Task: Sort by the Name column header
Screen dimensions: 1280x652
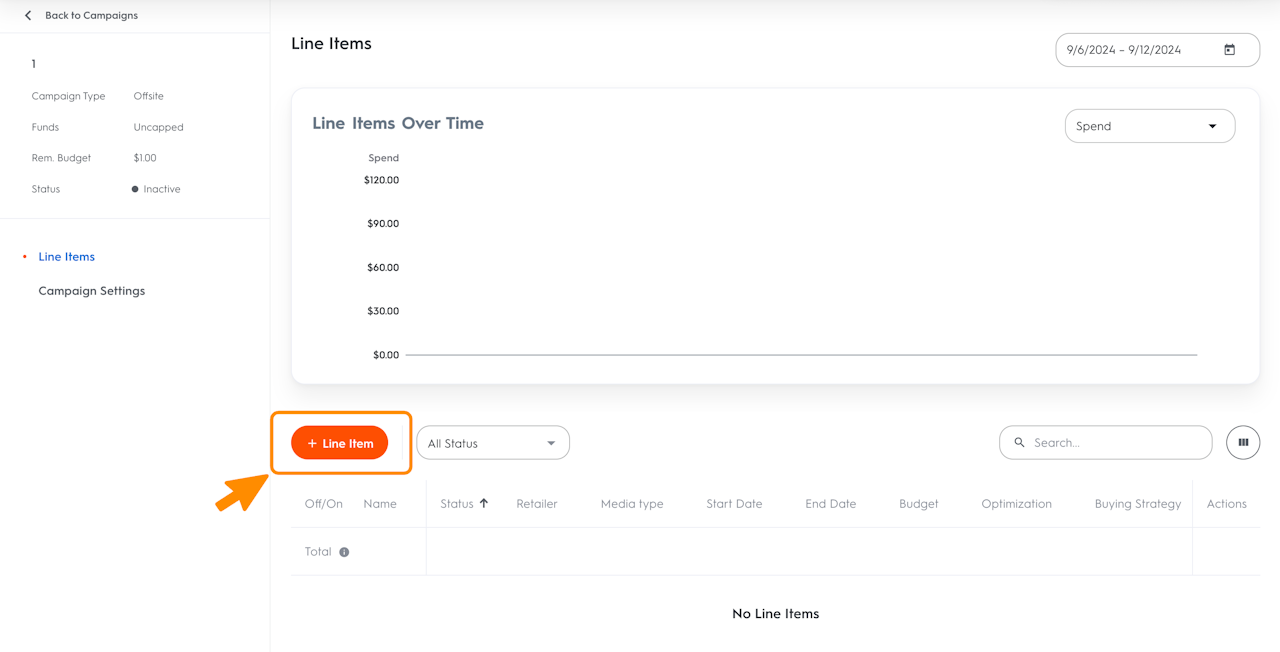Action: pyautogui.click(x=380, y=504)
